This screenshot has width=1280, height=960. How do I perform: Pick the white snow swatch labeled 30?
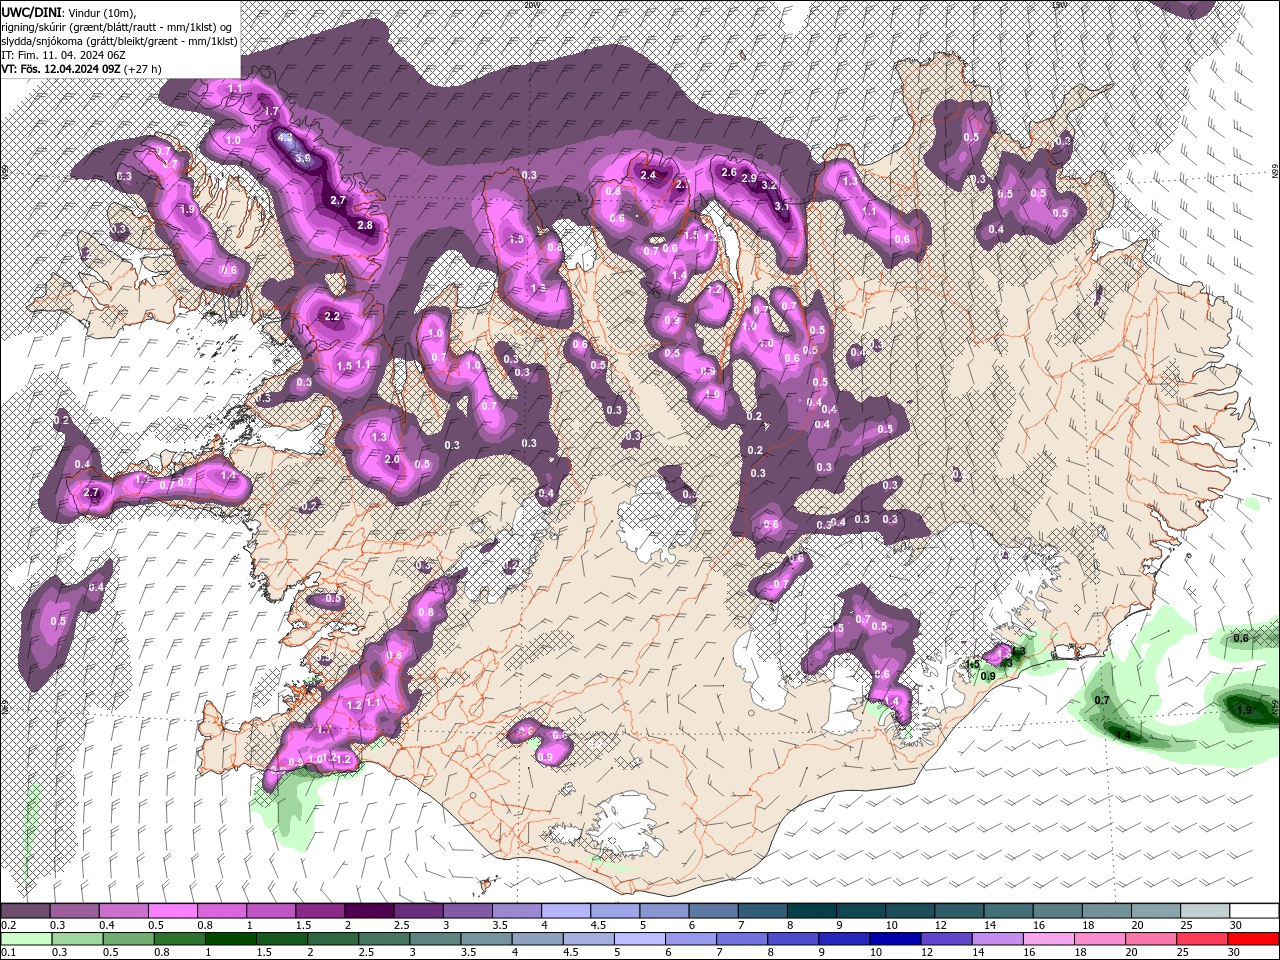click(1253, 911)
